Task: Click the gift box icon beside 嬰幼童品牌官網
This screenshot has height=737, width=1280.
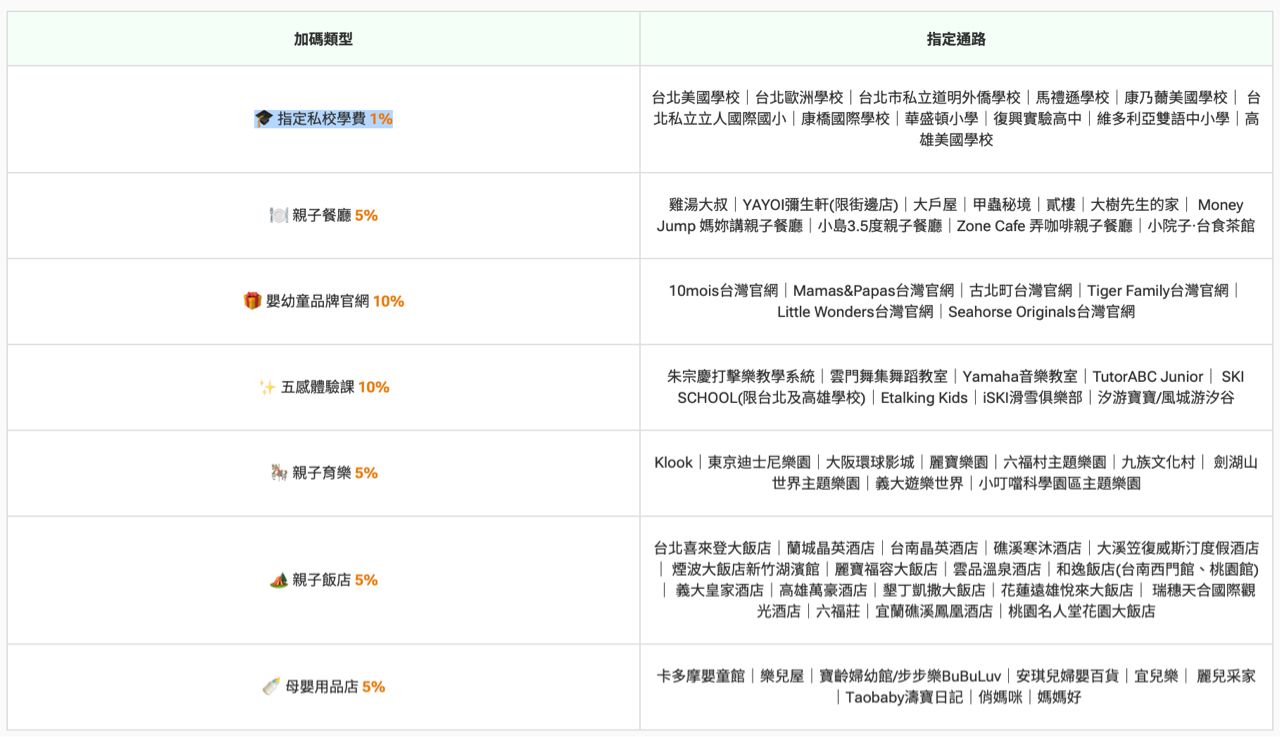Action: (252, 301)
